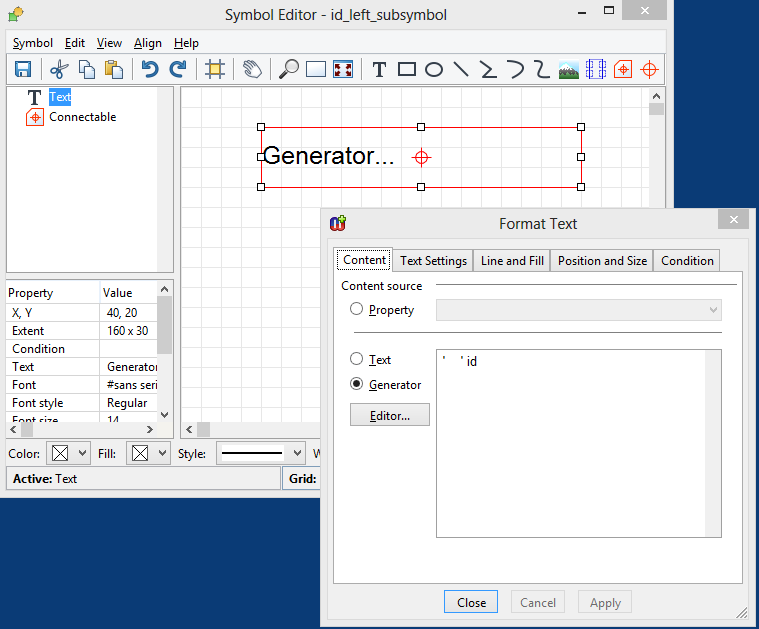Toggle the grid icon in toolbar
This screenshot has width=759, height=629.
214,69
